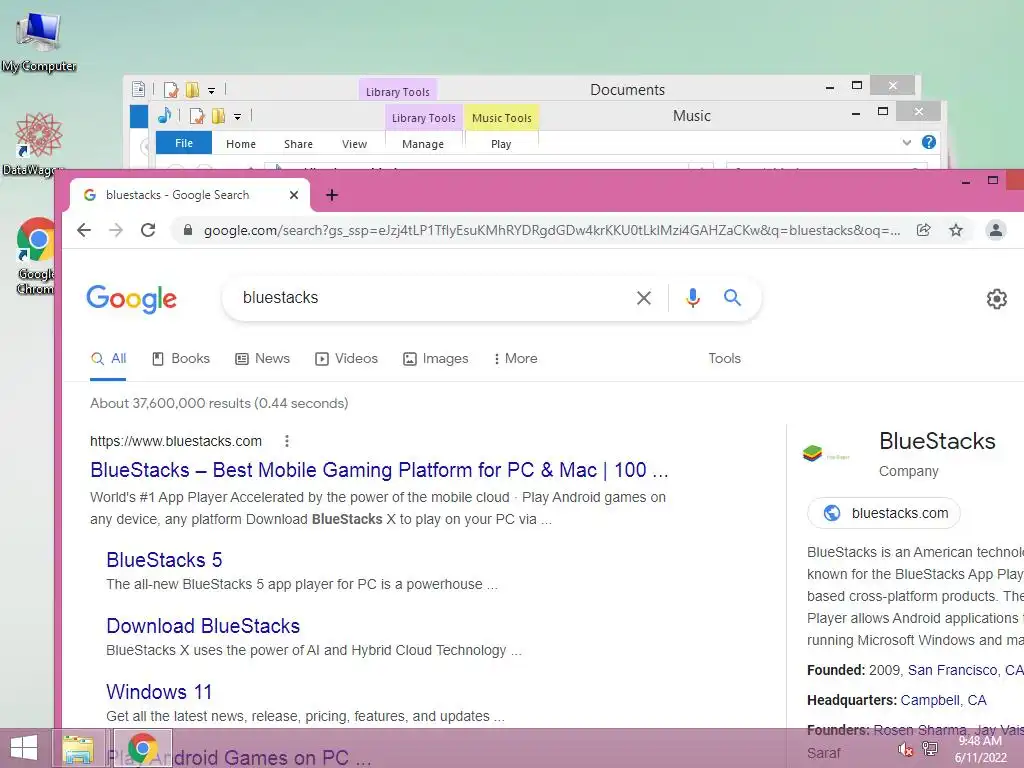Image resolution: width=1024 pixels, height=768 pixels.
Task: Expand Music quick access toolbar dropdown
Action: point(238,117)
